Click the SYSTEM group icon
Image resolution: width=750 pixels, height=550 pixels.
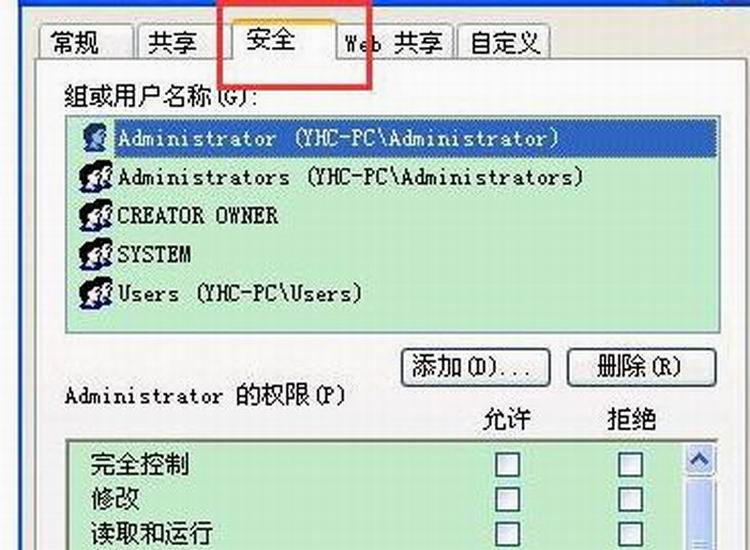(96, 254)
